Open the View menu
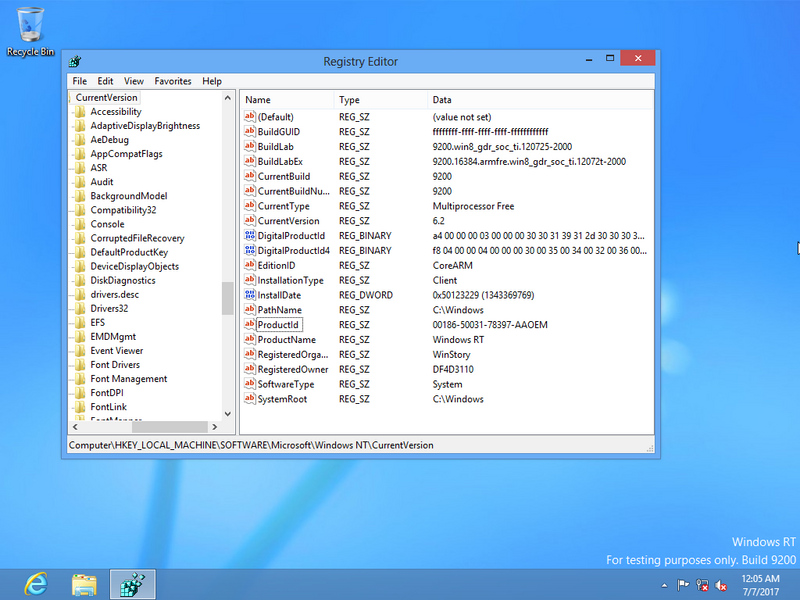 click(x=133, y=81)
